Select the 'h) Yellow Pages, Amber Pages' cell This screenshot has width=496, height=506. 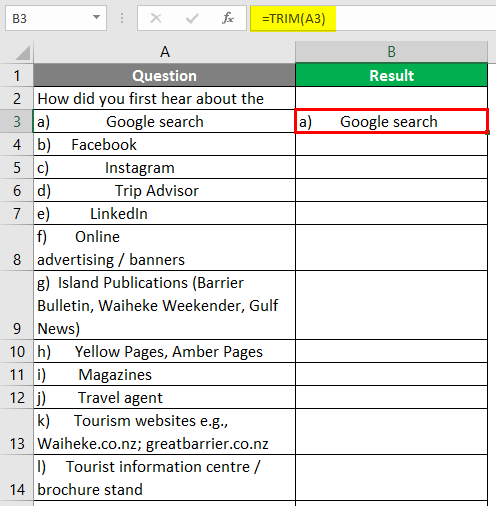(x=164, y=351)
